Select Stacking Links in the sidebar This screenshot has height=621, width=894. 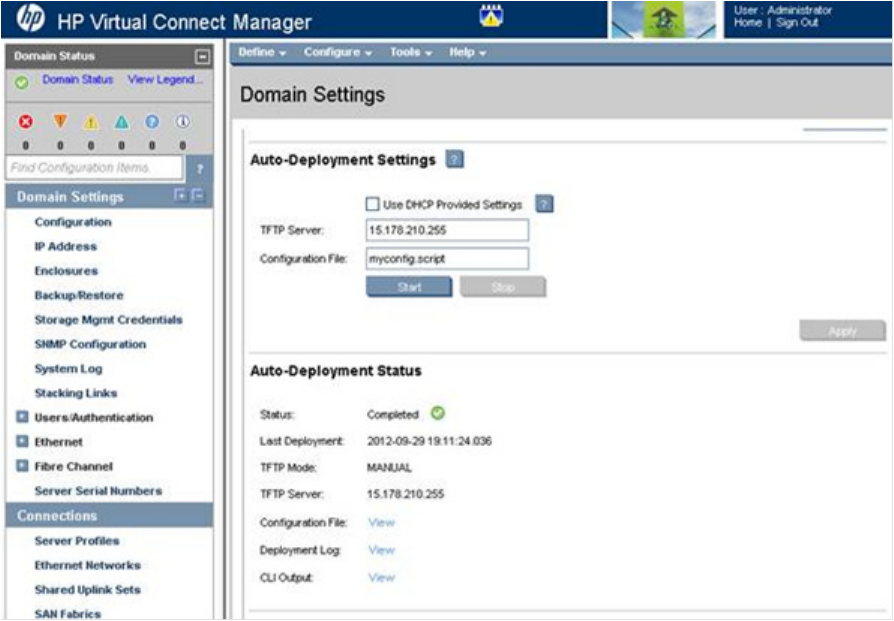[x=76, y=393]
